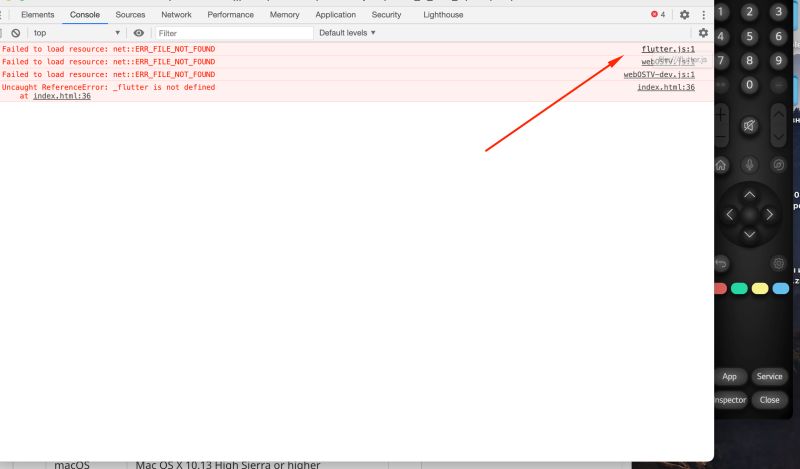Tap number 6 on the remote keypad
Screen dimensions: 800x469
point(778,36)
